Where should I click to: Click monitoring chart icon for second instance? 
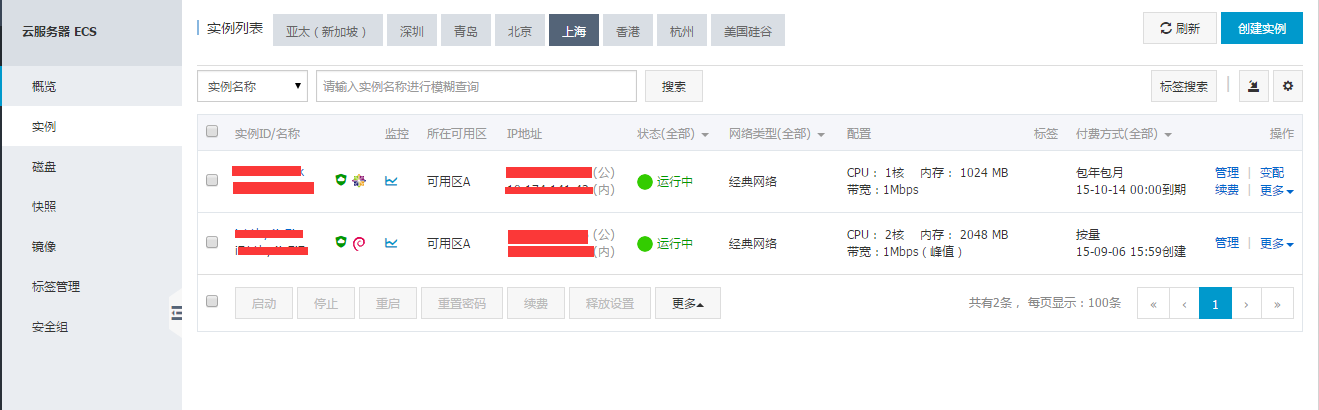(392, 242)
